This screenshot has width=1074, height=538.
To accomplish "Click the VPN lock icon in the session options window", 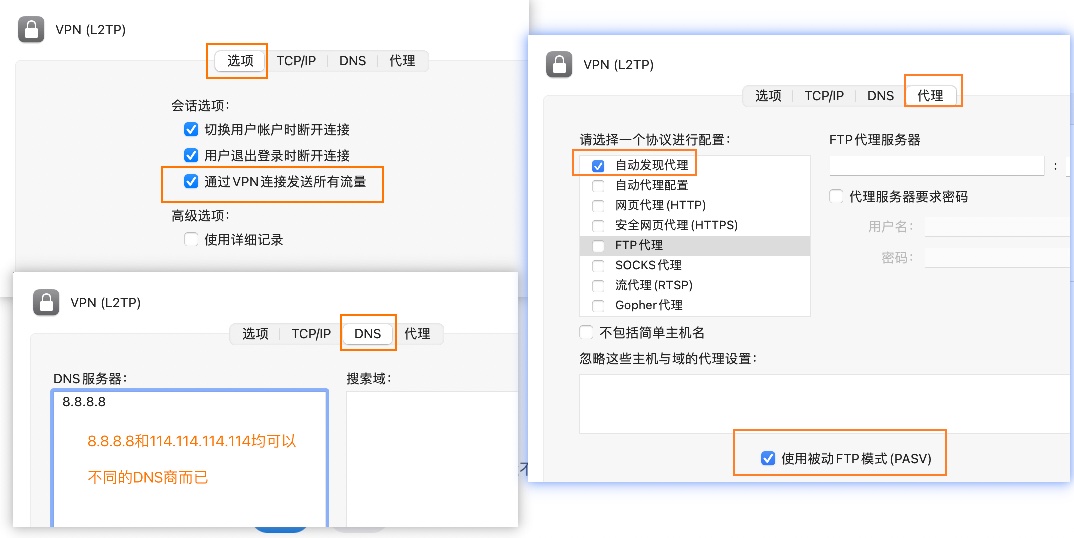I will coord(31,30).
